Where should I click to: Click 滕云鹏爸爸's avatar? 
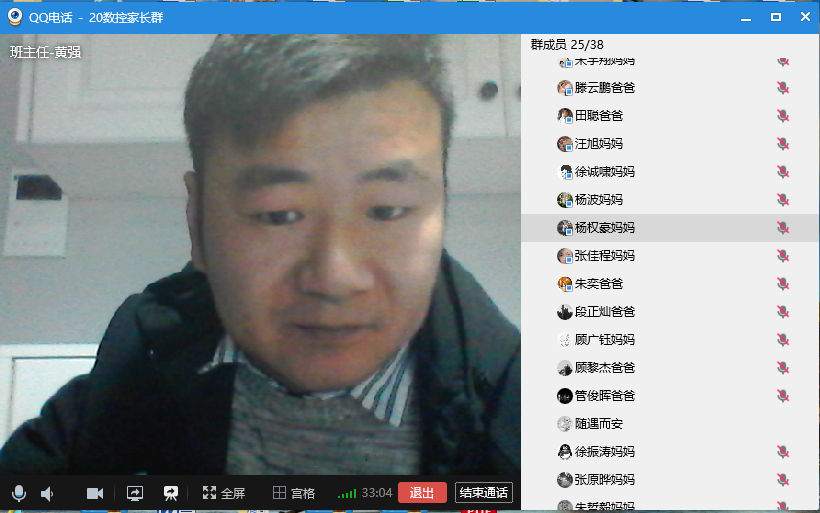pyautogui.click(x=565, y=88)
